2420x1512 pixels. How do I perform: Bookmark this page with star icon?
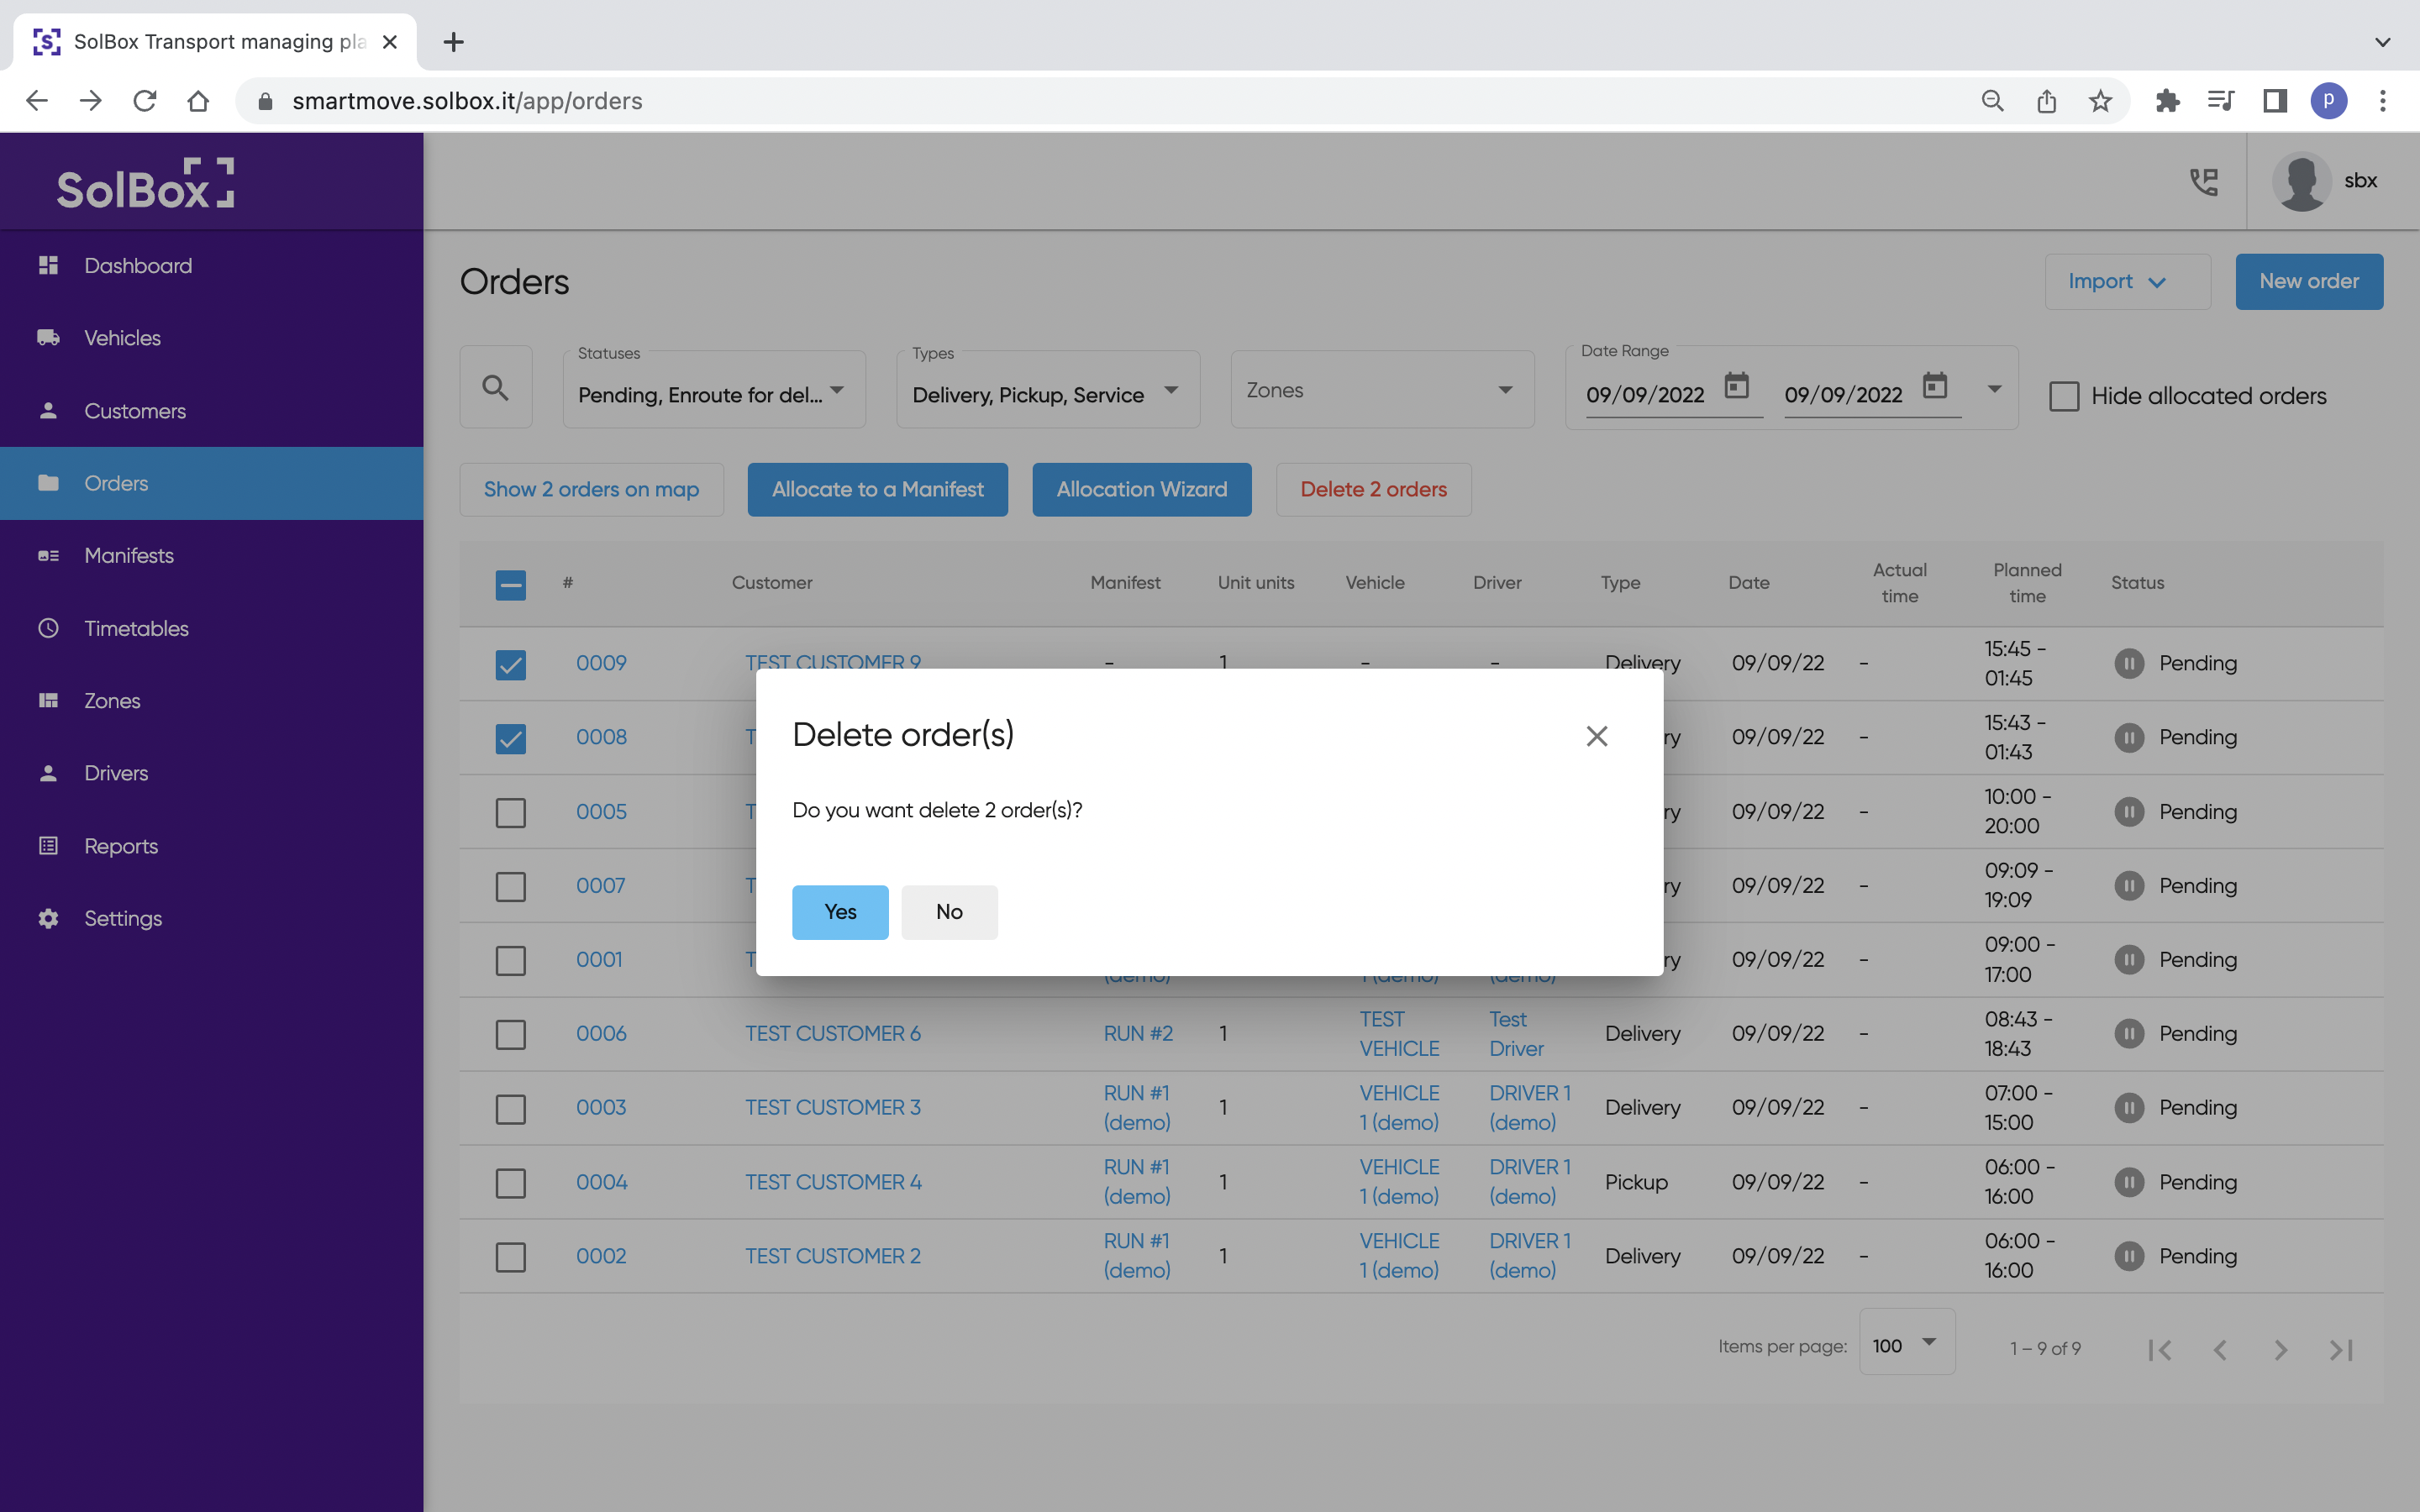point(2100,101)
